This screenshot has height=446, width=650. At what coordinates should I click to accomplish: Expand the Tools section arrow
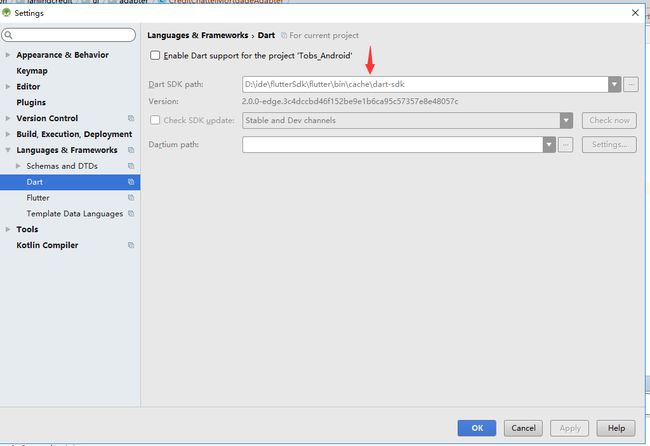click(x=7, y=229)
